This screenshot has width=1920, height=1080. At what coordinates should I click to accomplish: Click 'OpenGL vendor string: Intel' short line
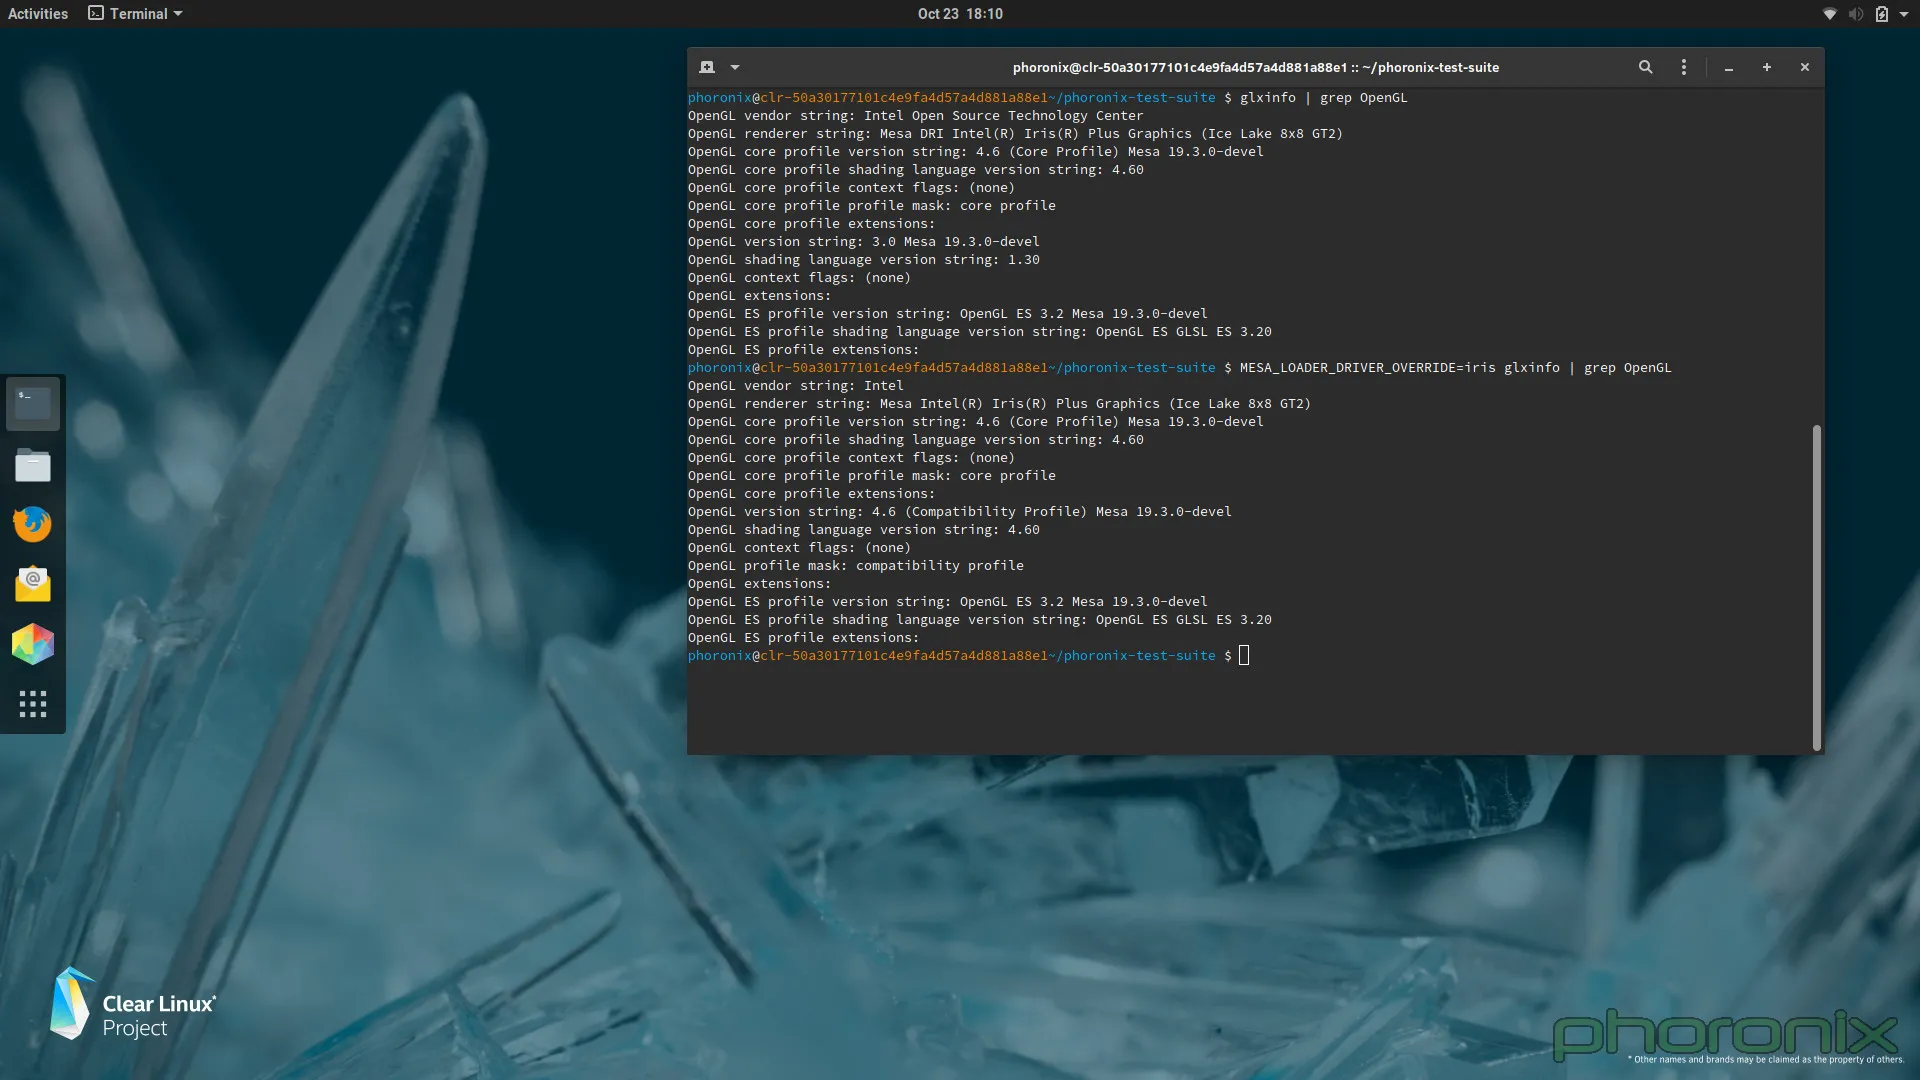[x=795, y=386]
